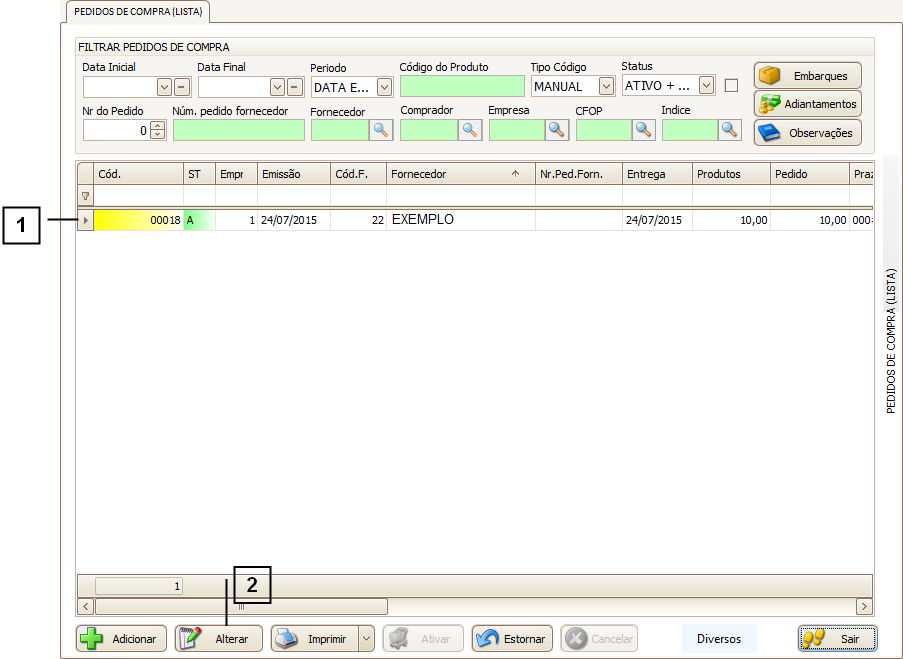903x659 pixels.
Task: Expand the Imprimir dropdown arrow
Action: coord(365,639)
